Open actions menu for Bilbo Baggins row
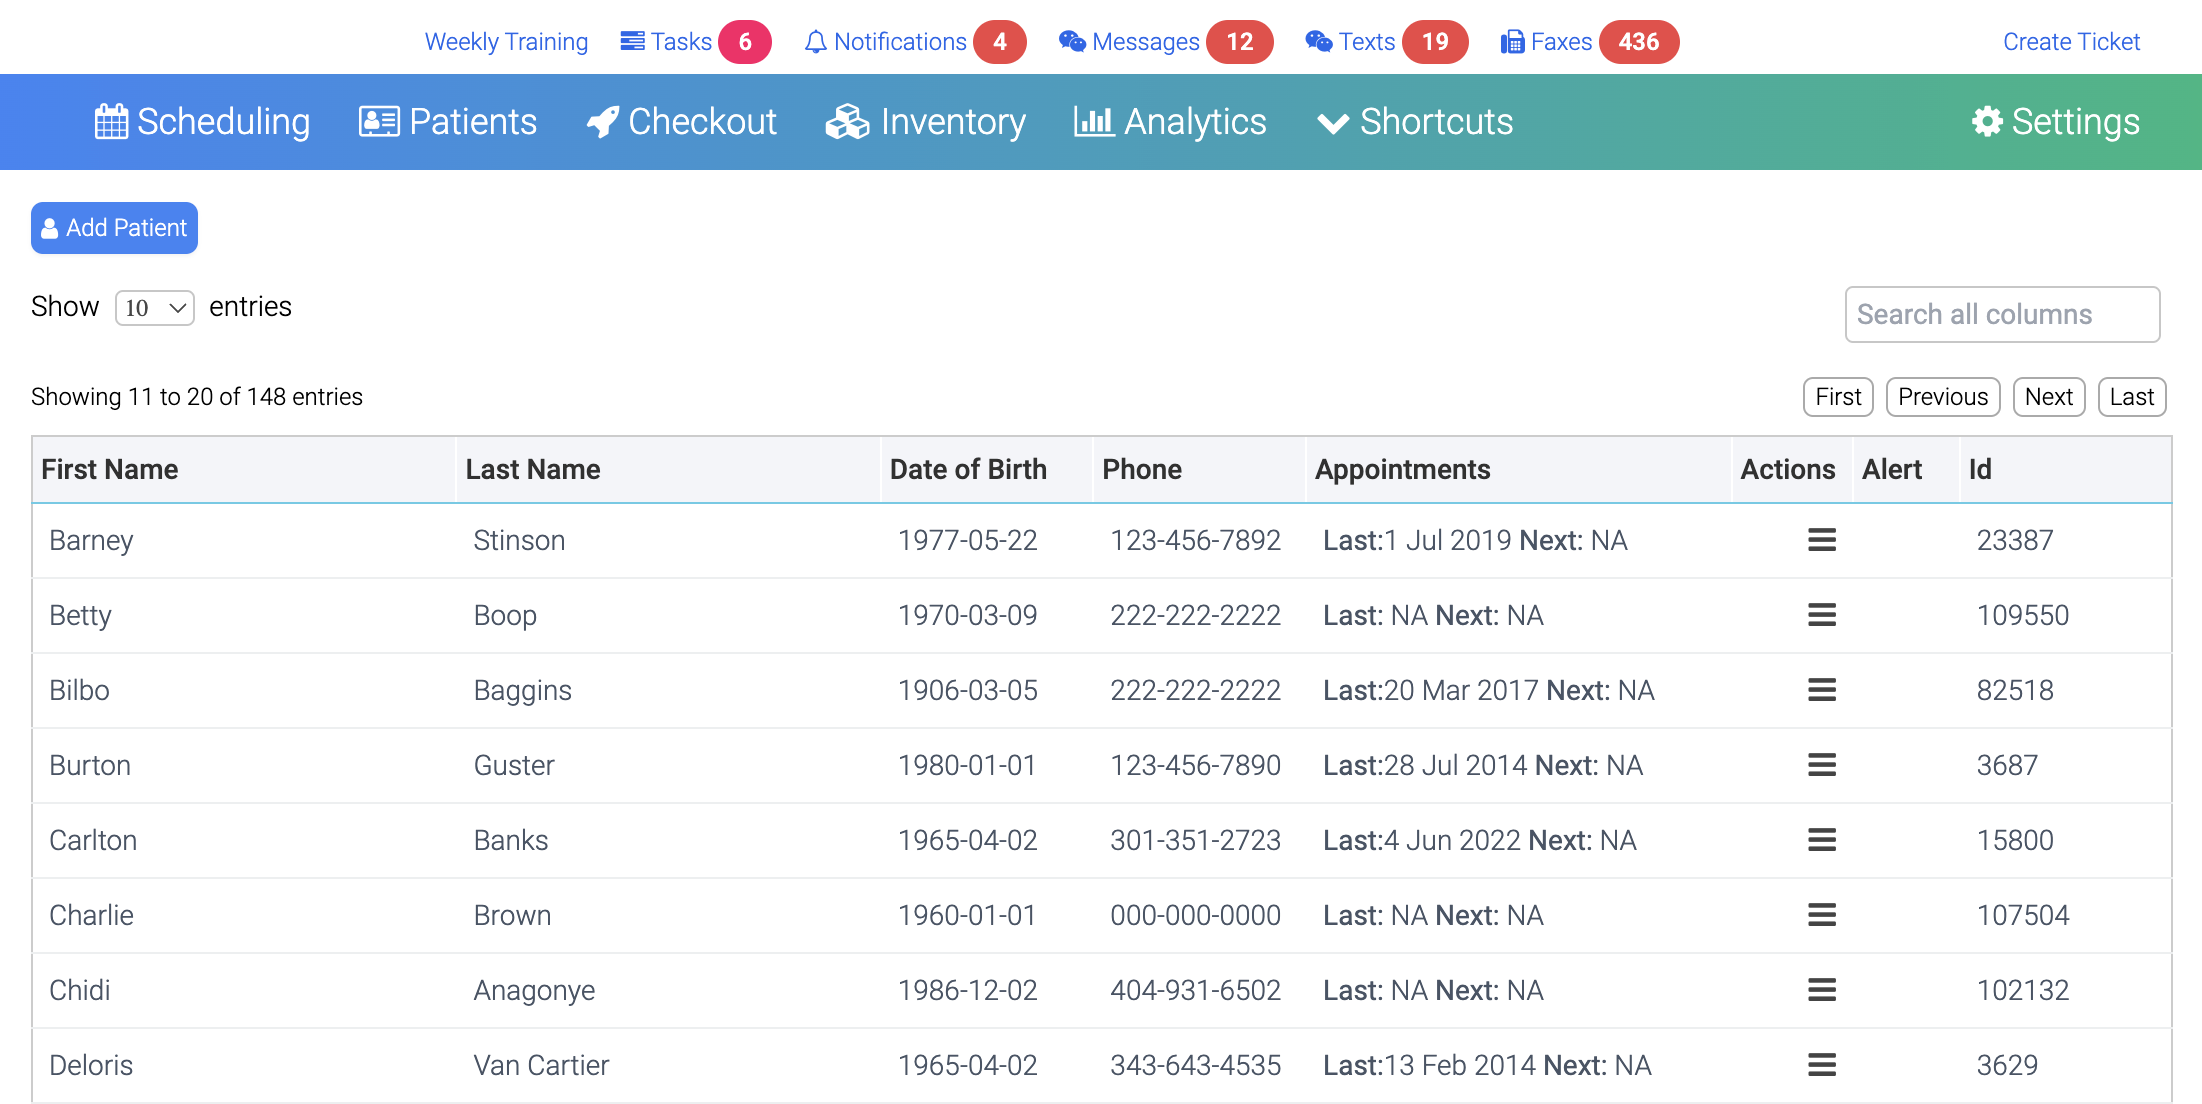This screenshot has height=1104, width=2202. 1821,690
